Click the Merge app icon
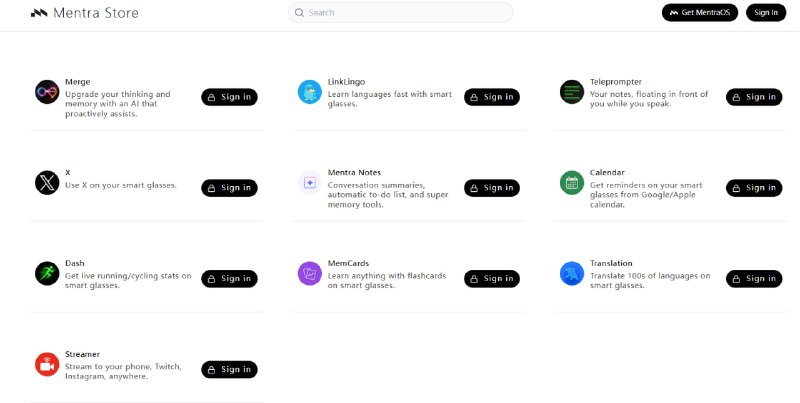 pos(47,92)
